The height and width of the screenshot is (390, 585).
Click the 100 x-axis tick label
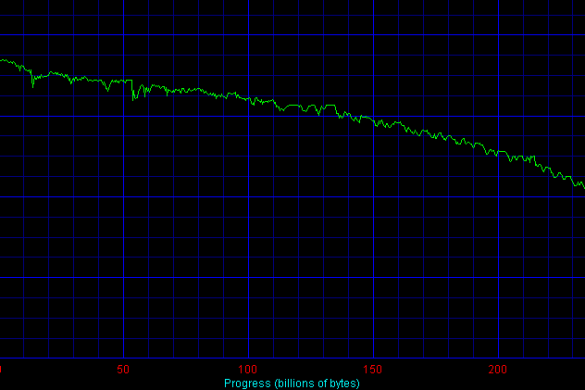pyautogui.click(x=248, y=369)
